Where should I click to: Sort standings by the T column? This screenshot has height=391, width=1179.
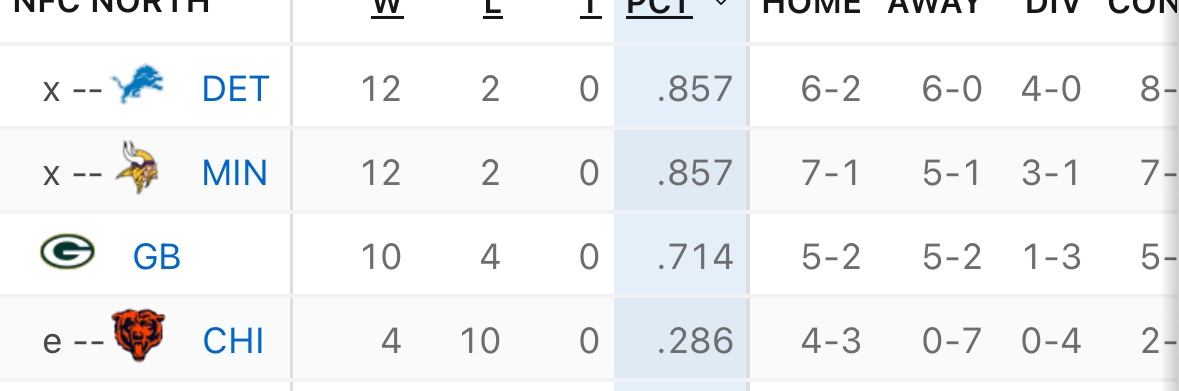click(x=590, y=8)
